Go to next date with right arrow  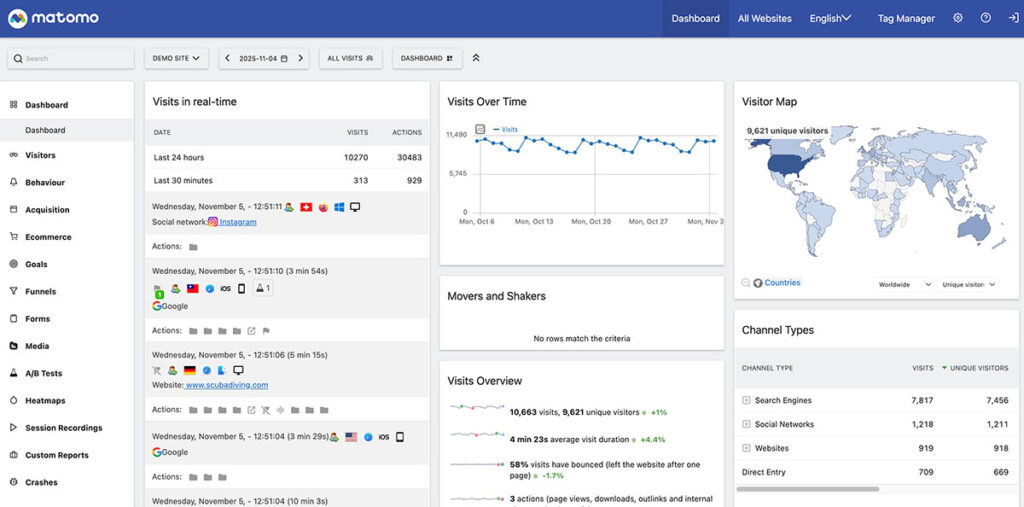point(300,58)
